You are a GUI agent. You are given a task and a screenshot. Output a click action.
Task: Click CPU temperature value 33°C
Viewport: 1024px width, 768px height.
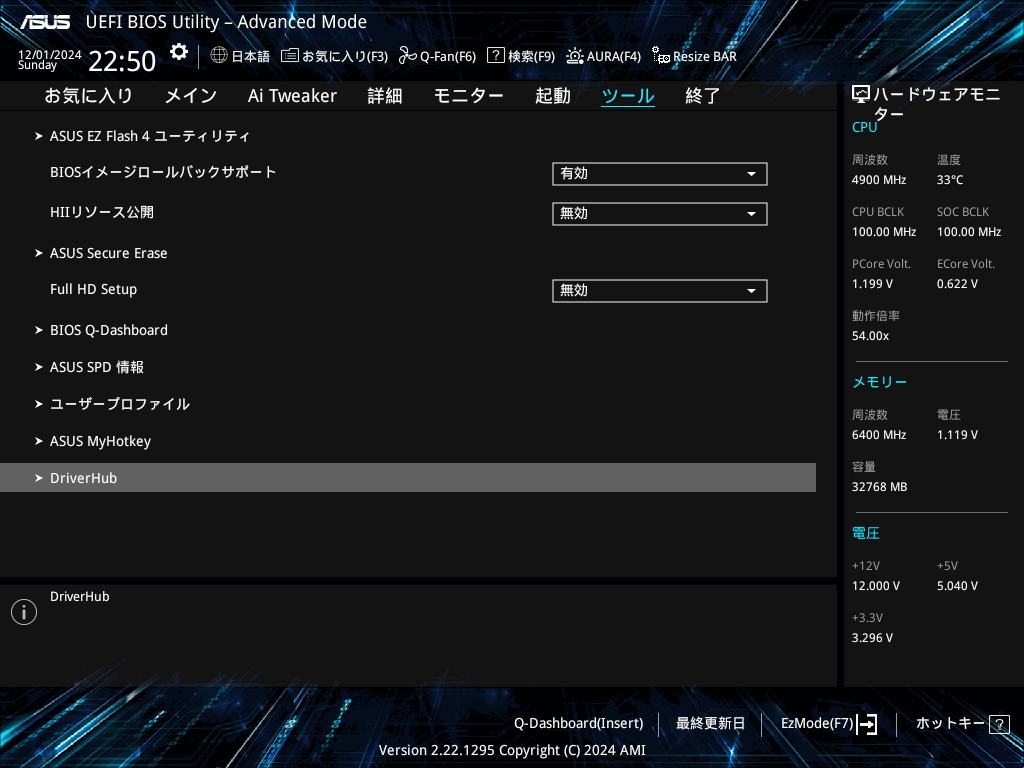coord(950,180)
